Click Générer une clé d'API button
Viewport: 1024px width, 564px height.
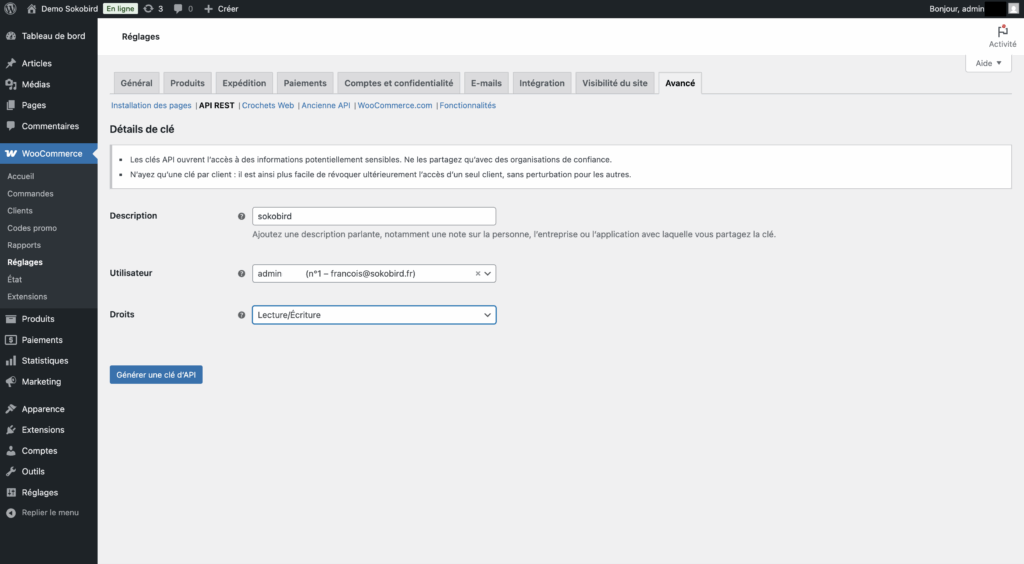(x=156, y=375)
